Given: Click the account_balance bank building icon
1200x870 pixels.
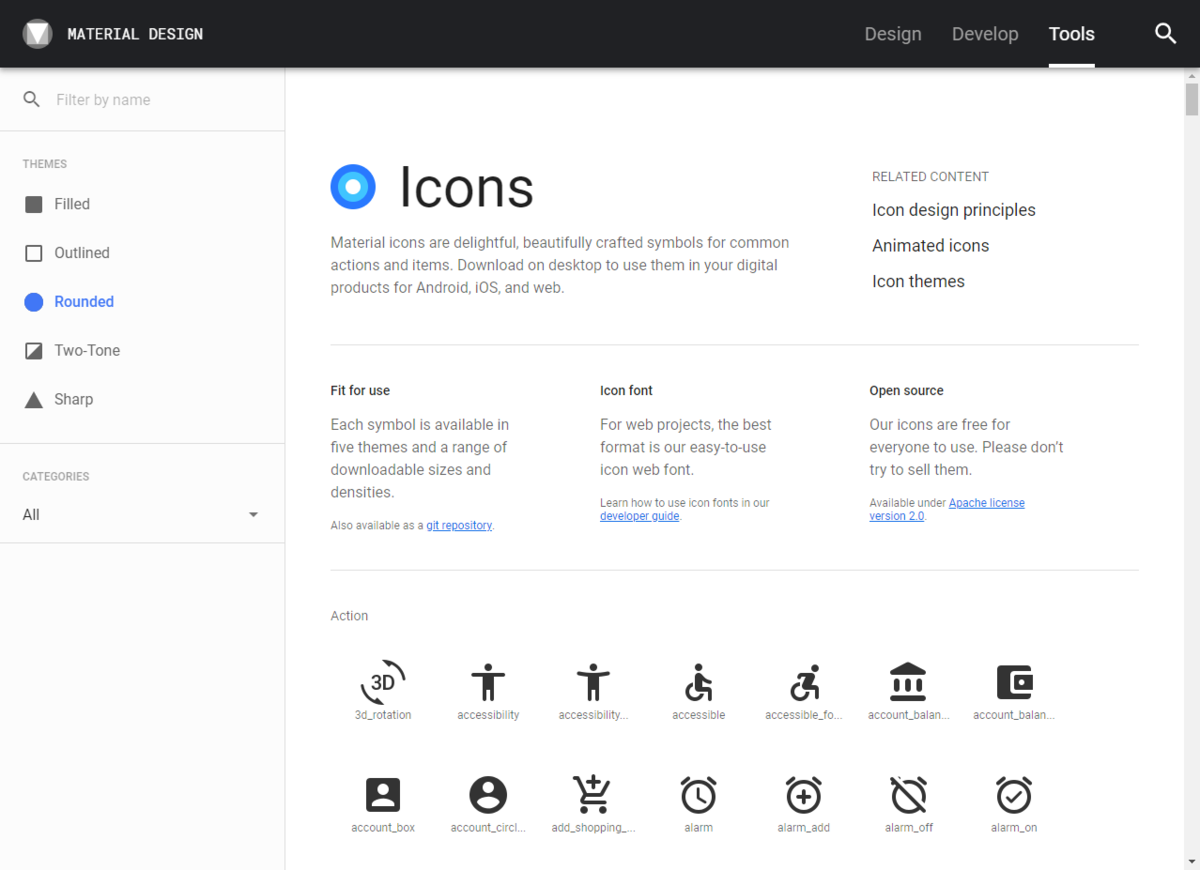Looking at the screenshot, I should (x=908, y=682).
